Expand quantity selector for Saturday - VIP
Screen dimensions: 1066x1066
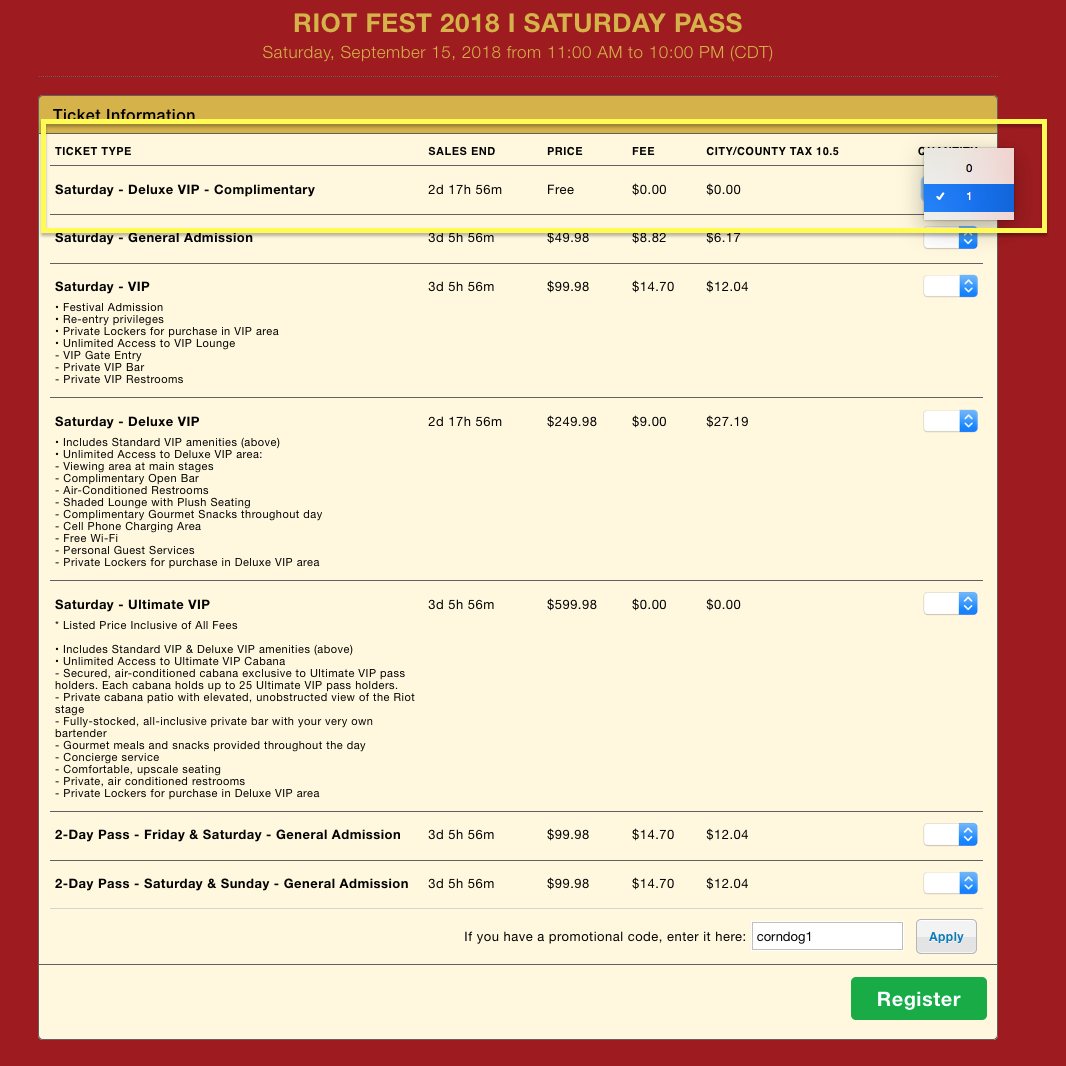950,286
